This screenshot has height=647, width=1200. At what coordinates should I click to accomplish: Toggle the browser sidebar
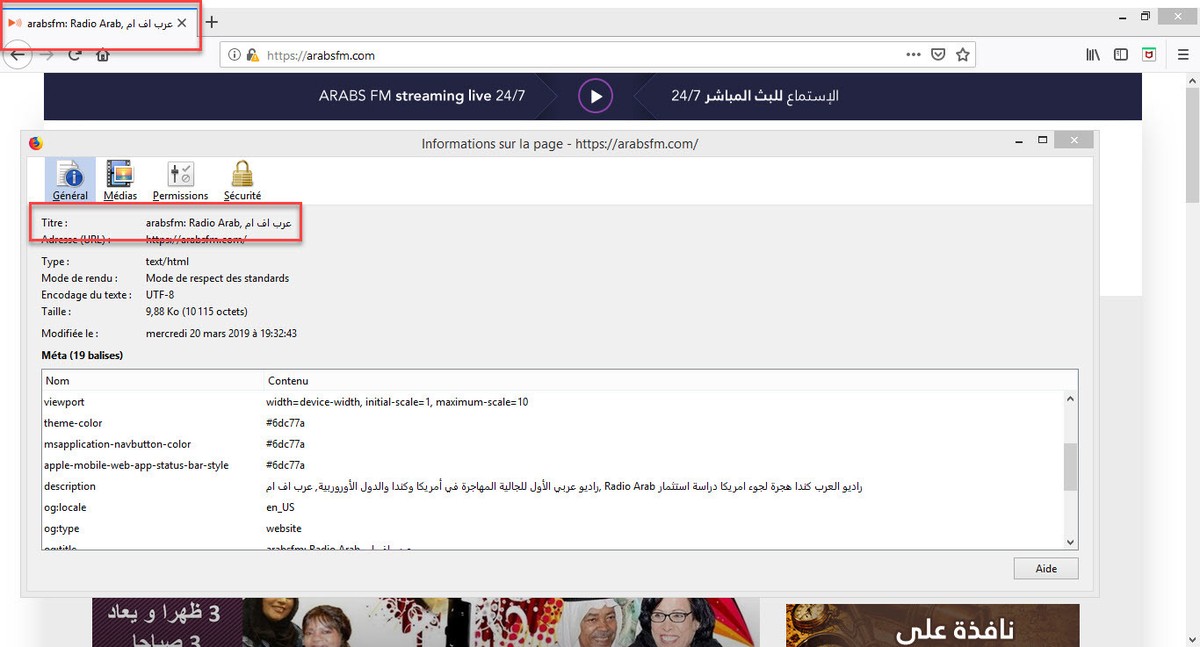[1121, 55]
